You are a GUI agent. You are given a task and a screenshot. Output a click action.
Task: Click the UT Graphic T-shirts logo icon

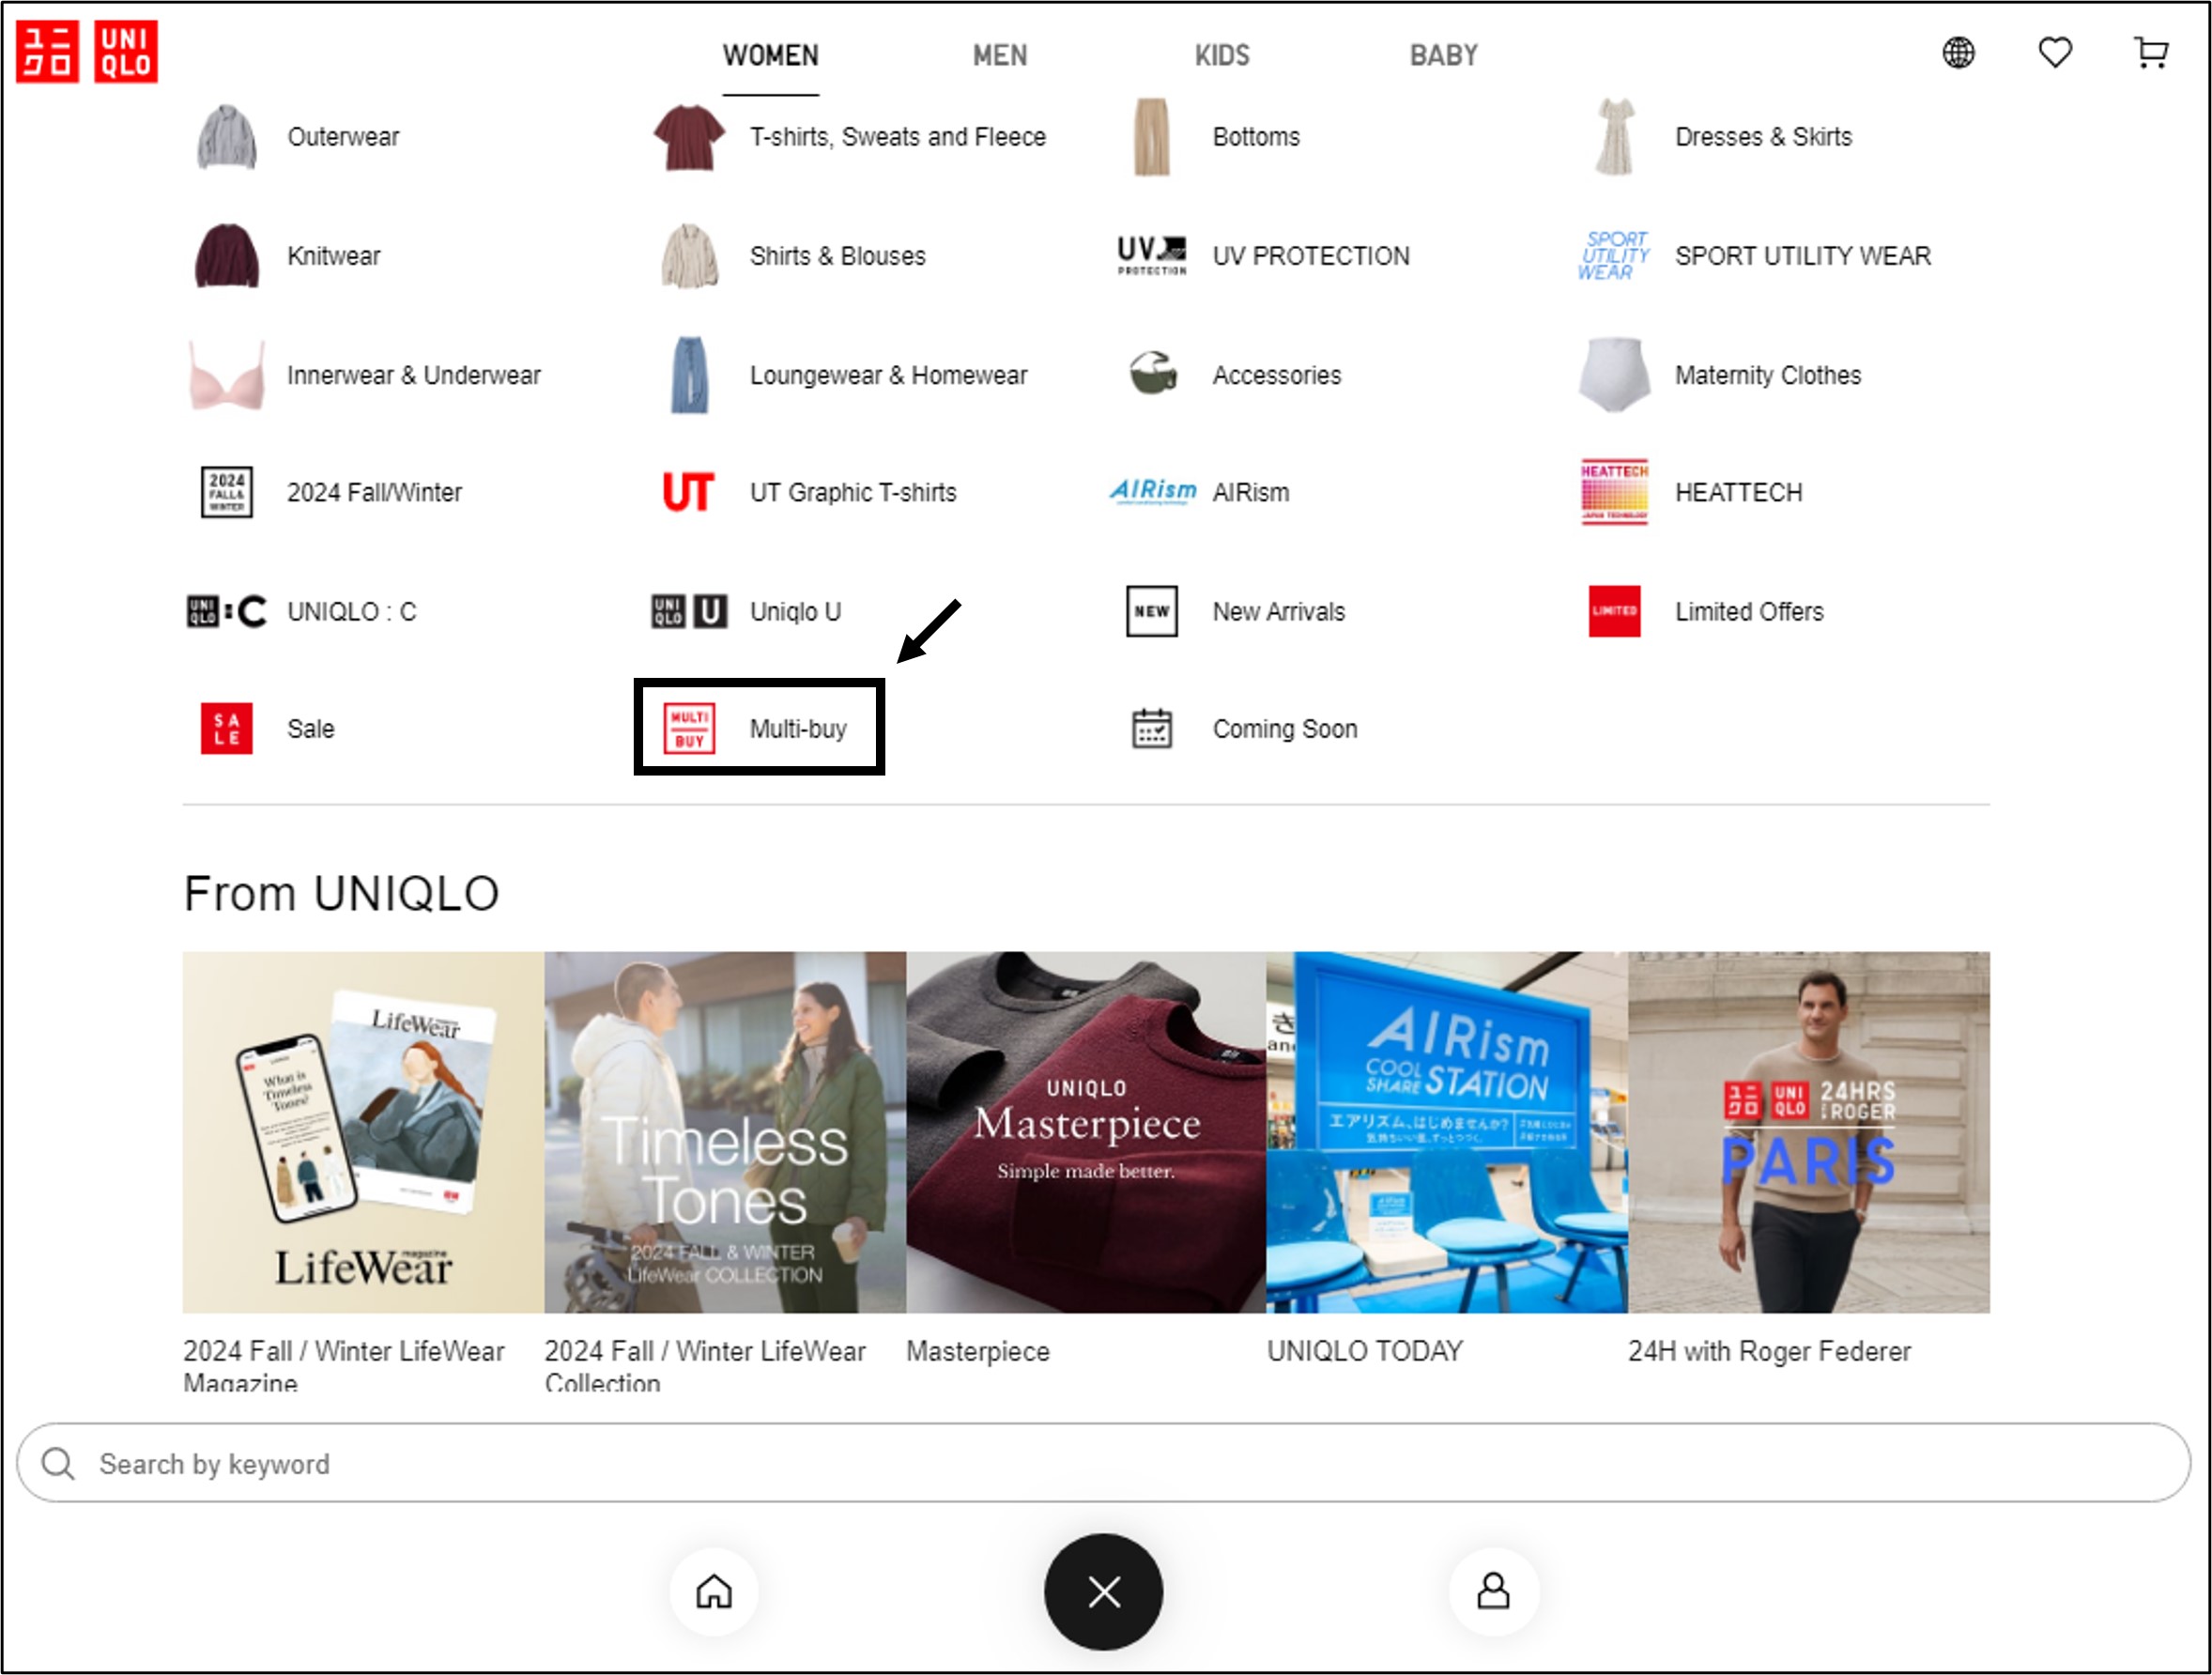688,492
